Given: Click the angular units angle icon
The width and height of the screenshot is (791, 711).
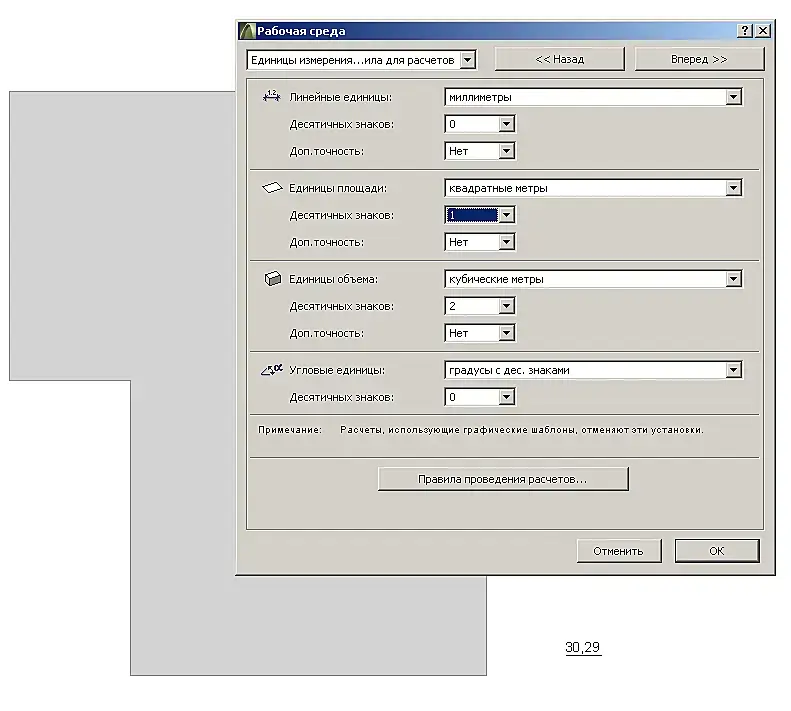Looking at the screenshot, I should (x=272, y=370).
